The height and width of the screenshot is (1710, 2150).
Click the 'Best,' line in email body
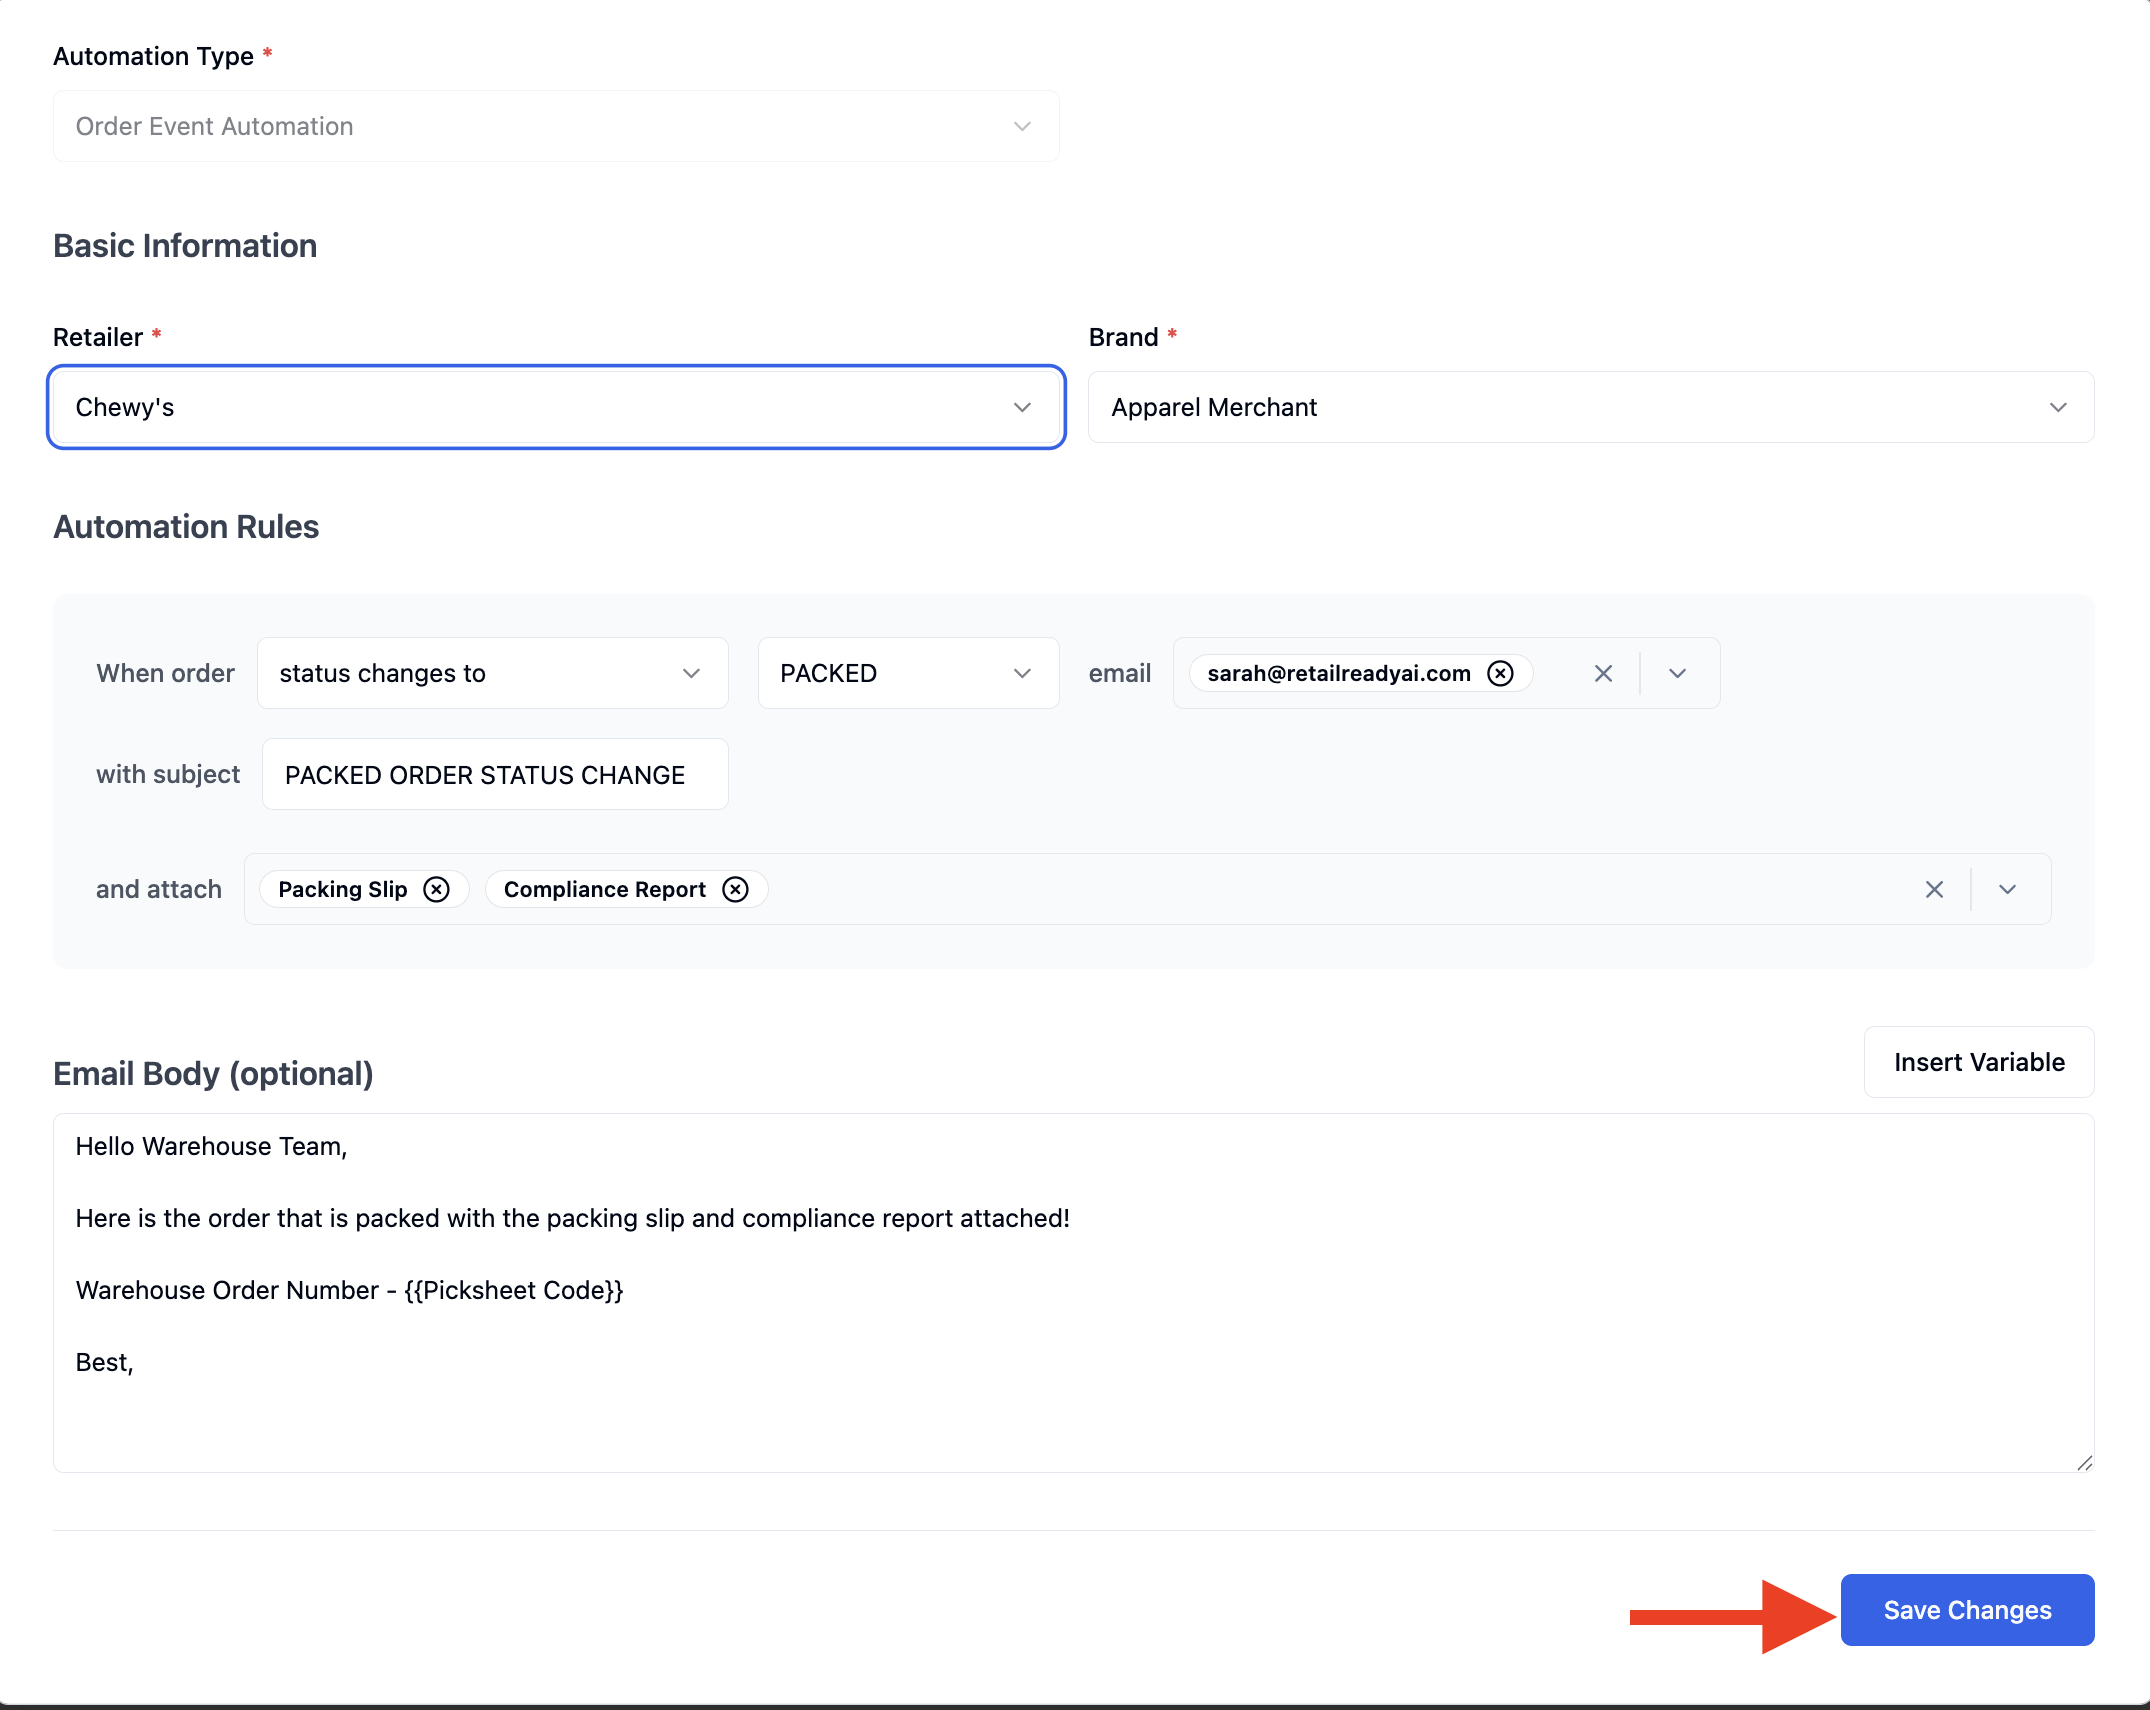click(x=105, y=1362)
